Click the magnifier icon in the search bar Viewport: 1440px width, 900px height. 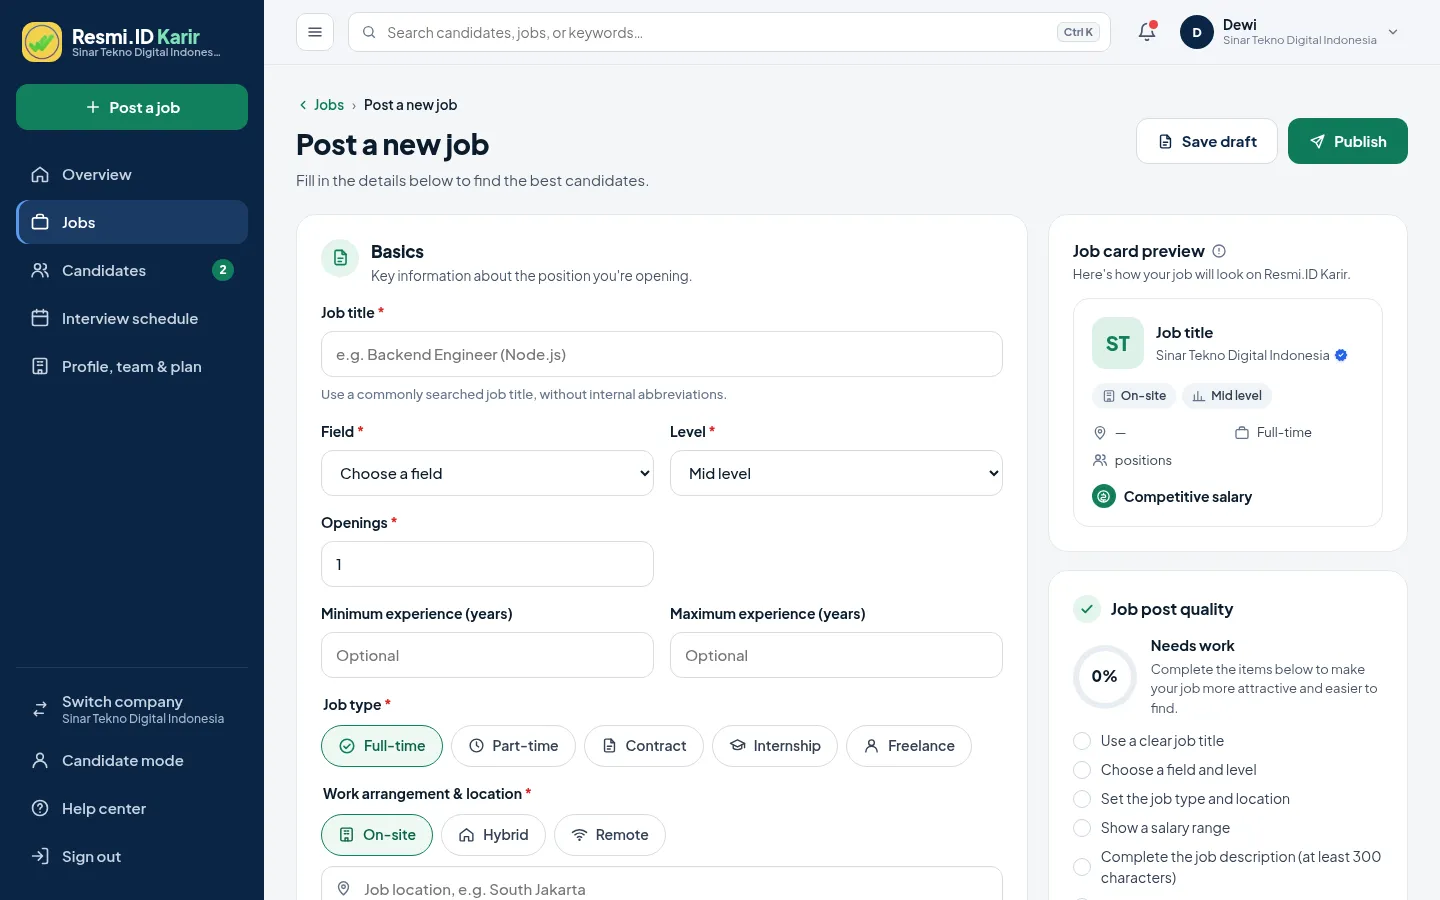coord(369,32)
